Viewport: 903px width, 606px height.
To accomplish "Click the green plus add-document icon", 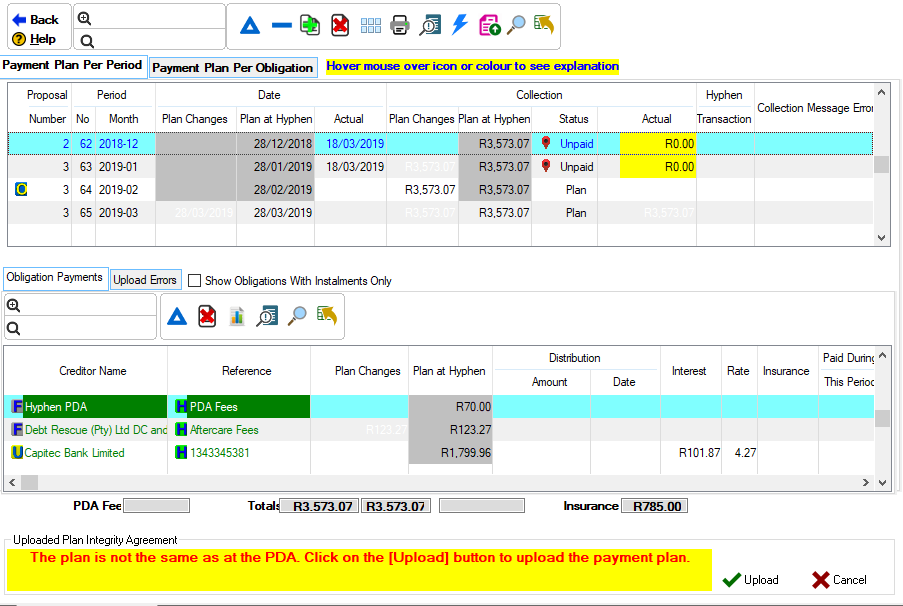I will [311, 26].
